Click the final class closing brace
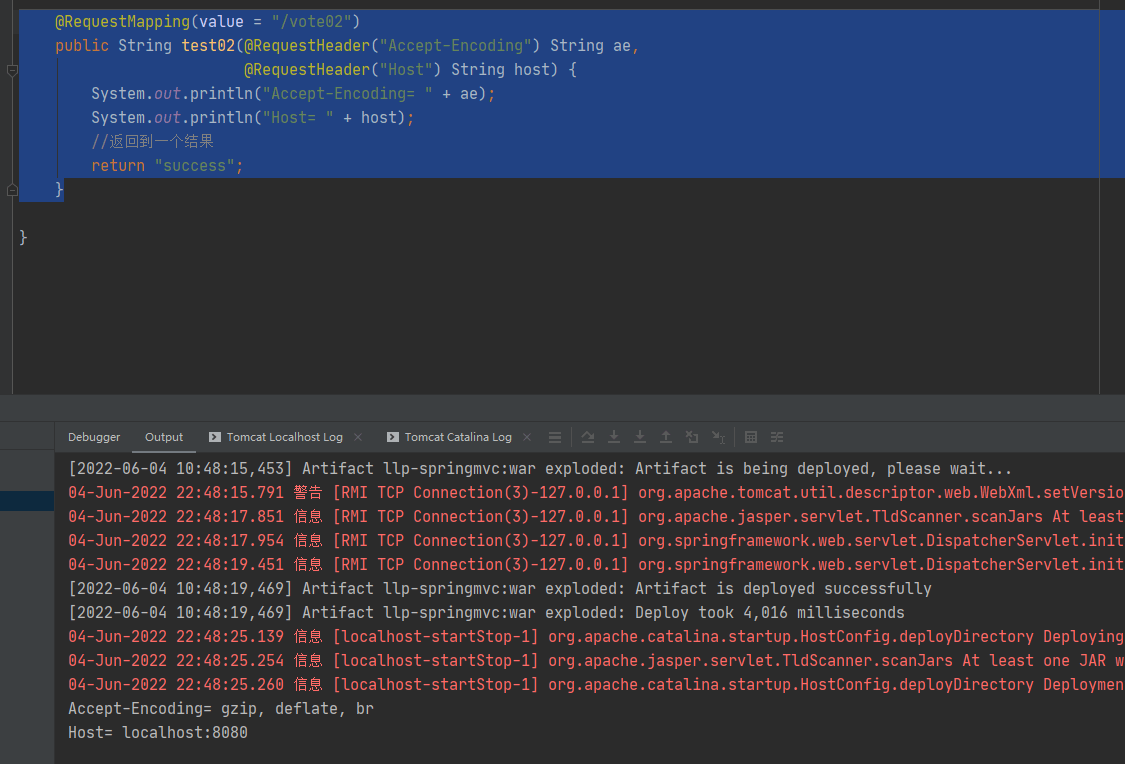Screen dimensions: 1125x764 23,237
